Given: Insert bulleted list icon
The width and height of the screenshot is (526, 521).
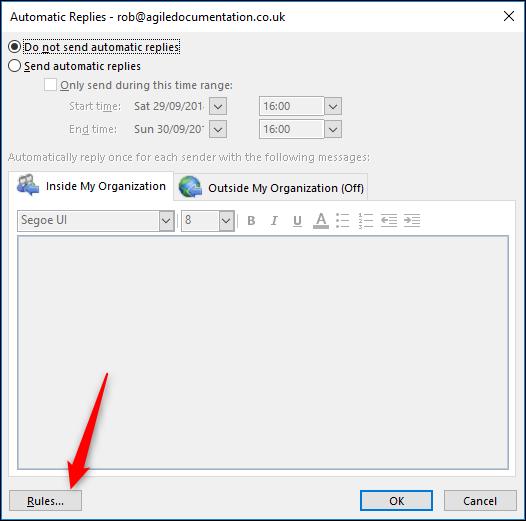Looking at the screenshot, I should click(343, 220).
